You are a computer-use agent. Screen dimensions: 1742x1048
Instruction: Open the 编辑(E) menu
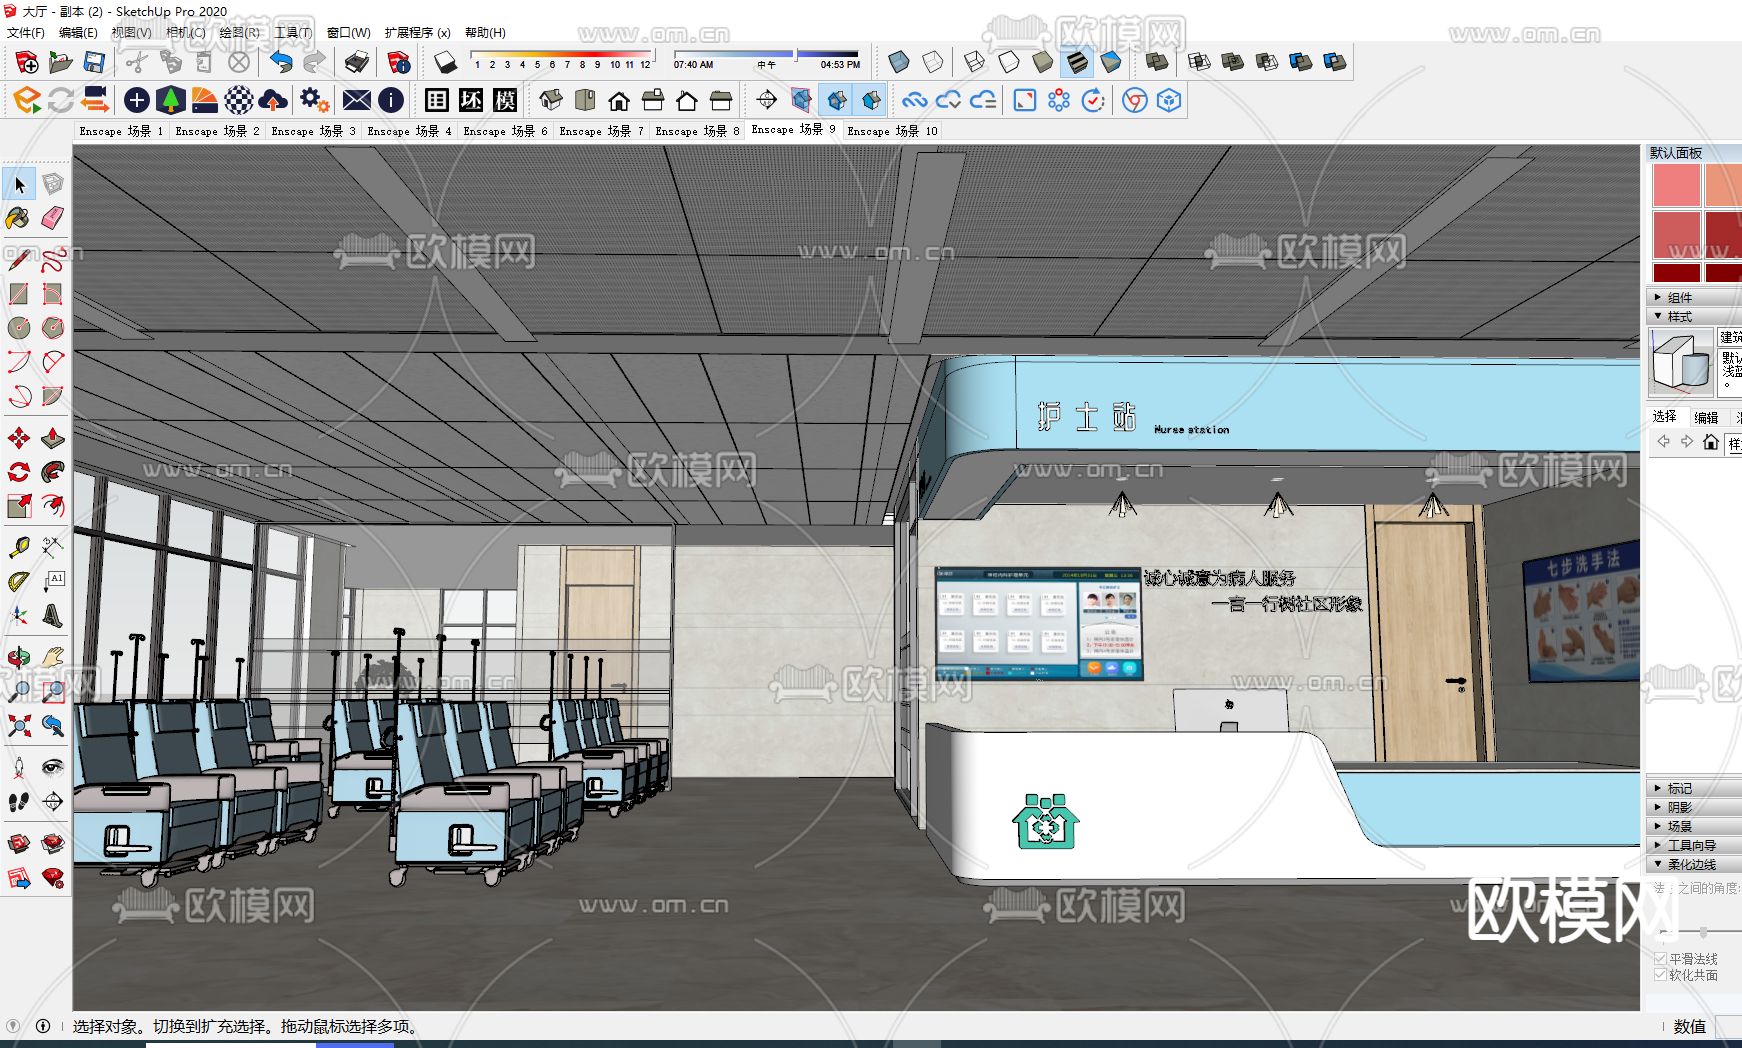(x=78, y=32)
